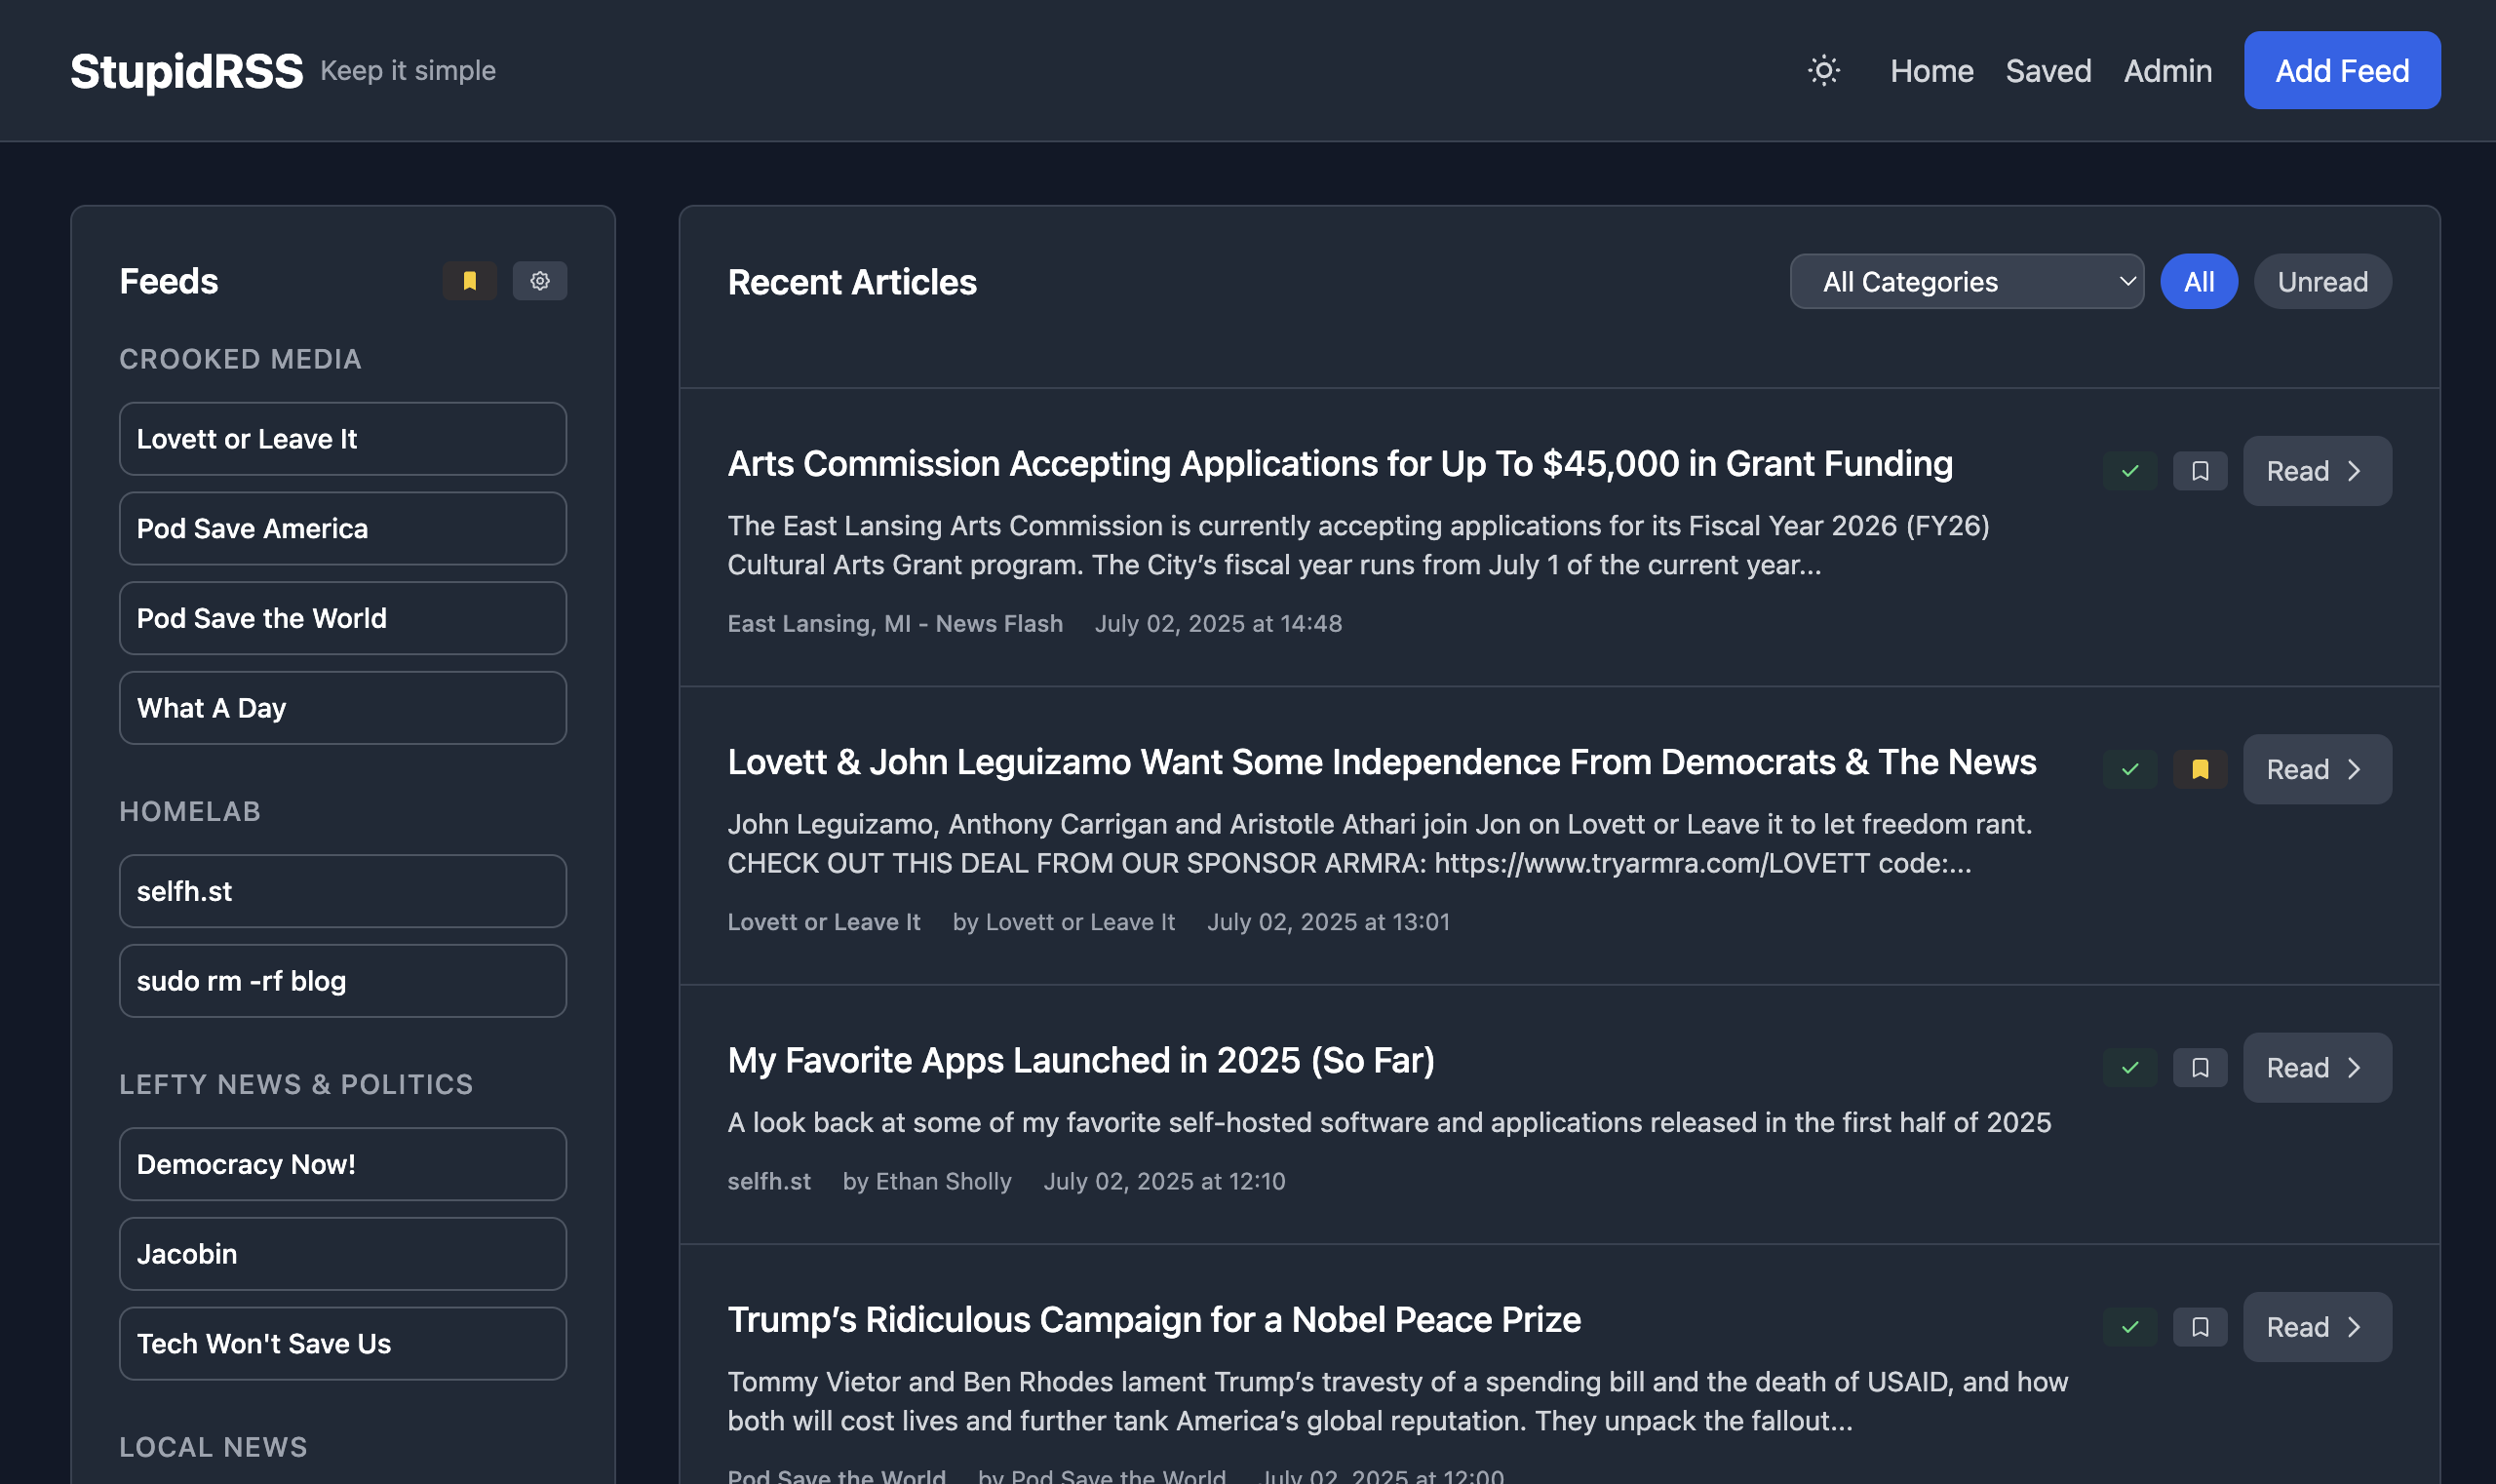Image resolution: width=2496 pixels, height=1484 pixels.
Task: Click 'July 02, 2025 at 13:01' timestamp
Action: 1327,922
